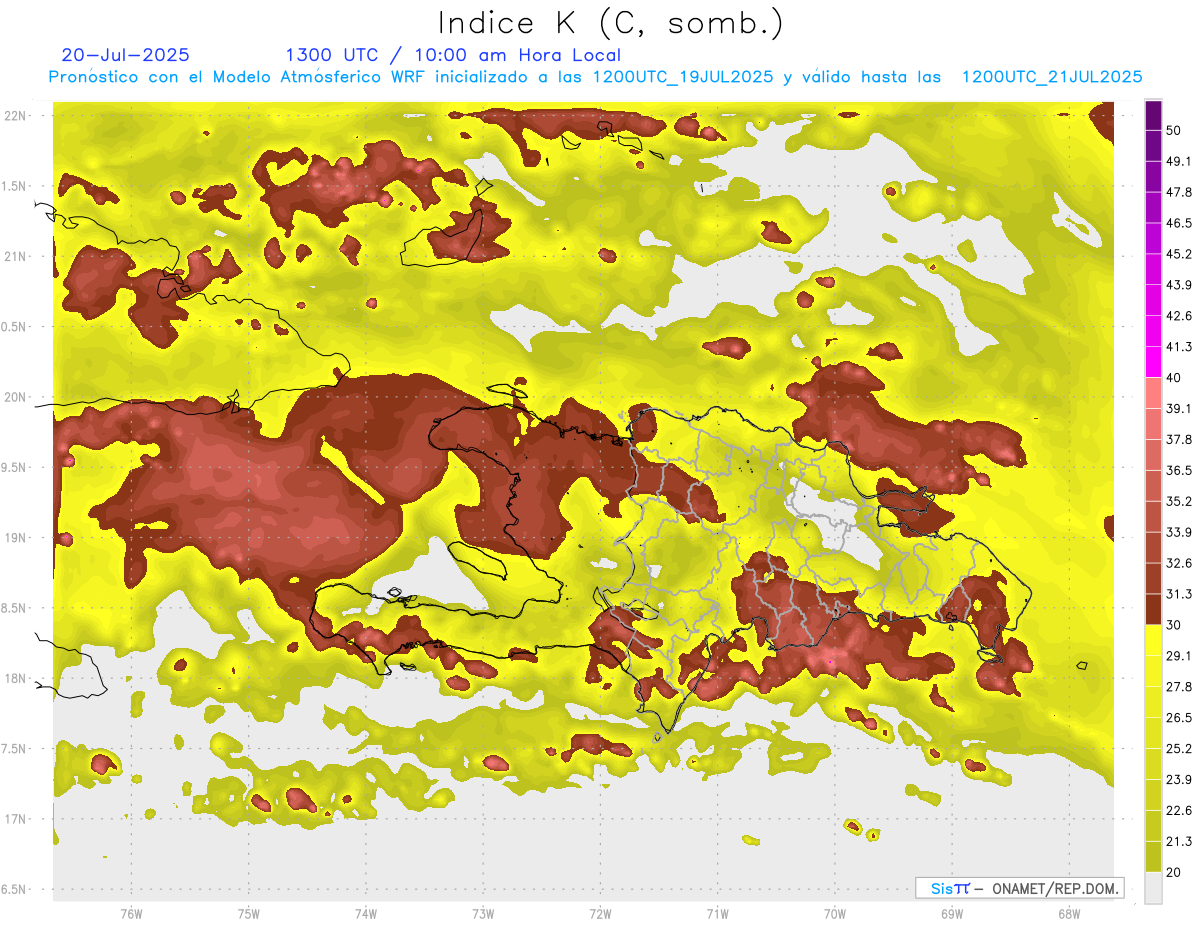
Task: Click the '36.5' color bar value
Action: tap(1179, 470)
